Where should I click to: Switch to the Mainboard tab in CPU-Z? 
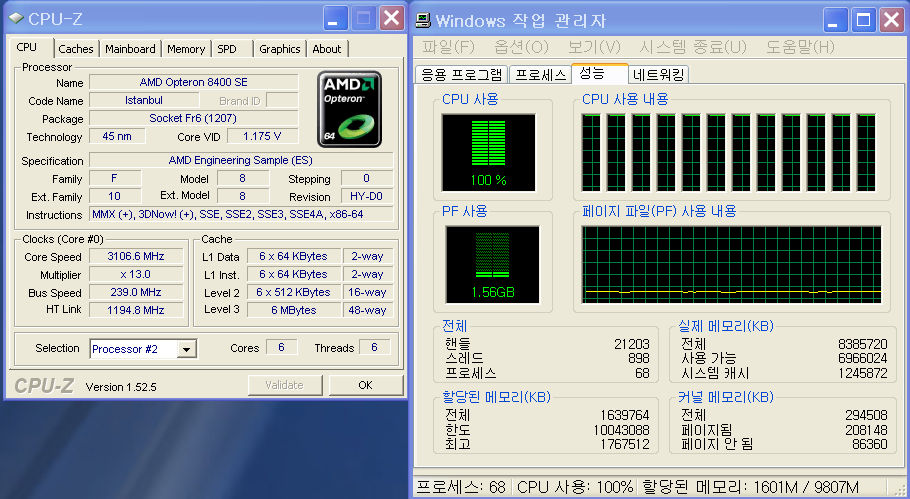(x=130, y=49)
